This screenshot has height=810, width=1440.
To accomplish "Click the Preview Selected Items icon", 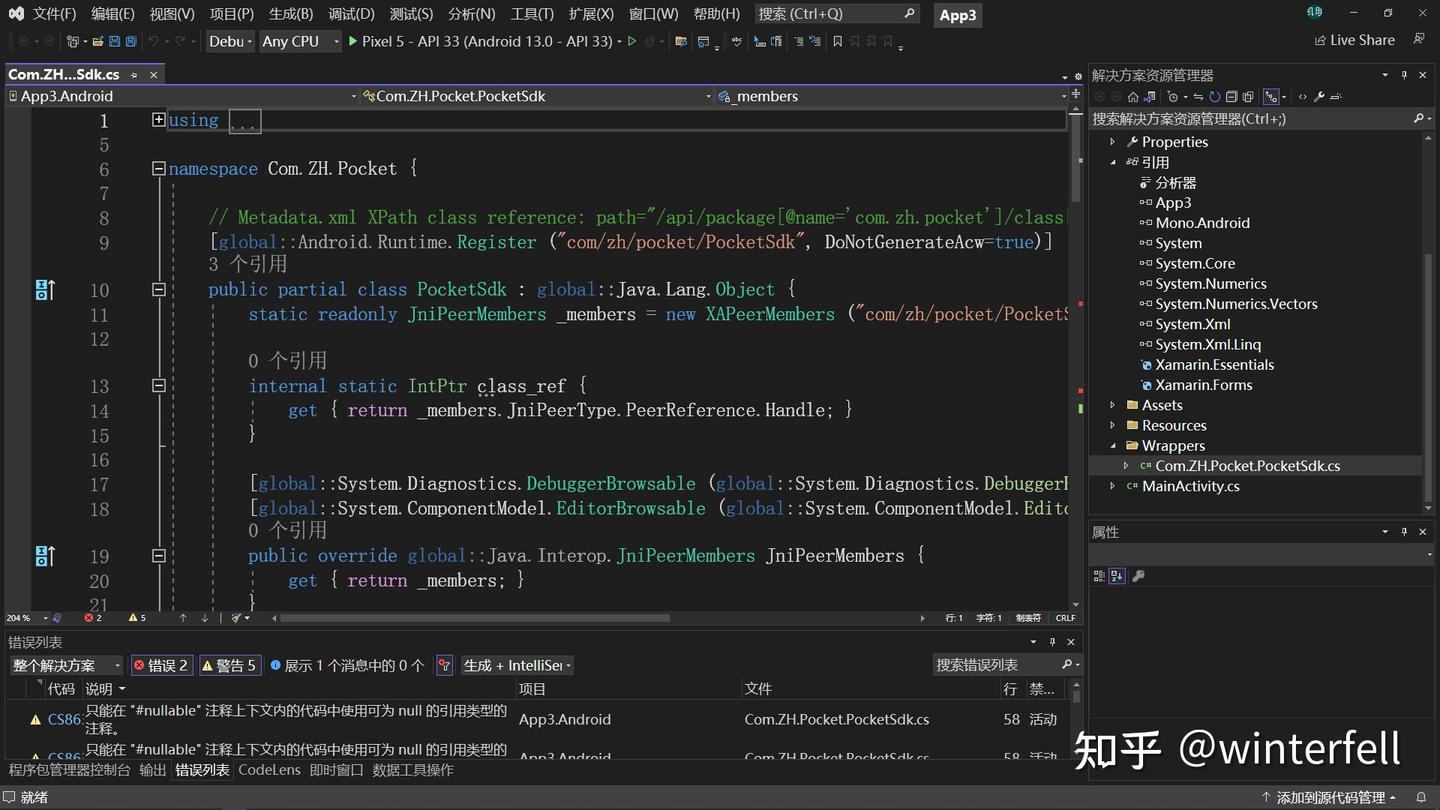I will tap(1336, 97).
